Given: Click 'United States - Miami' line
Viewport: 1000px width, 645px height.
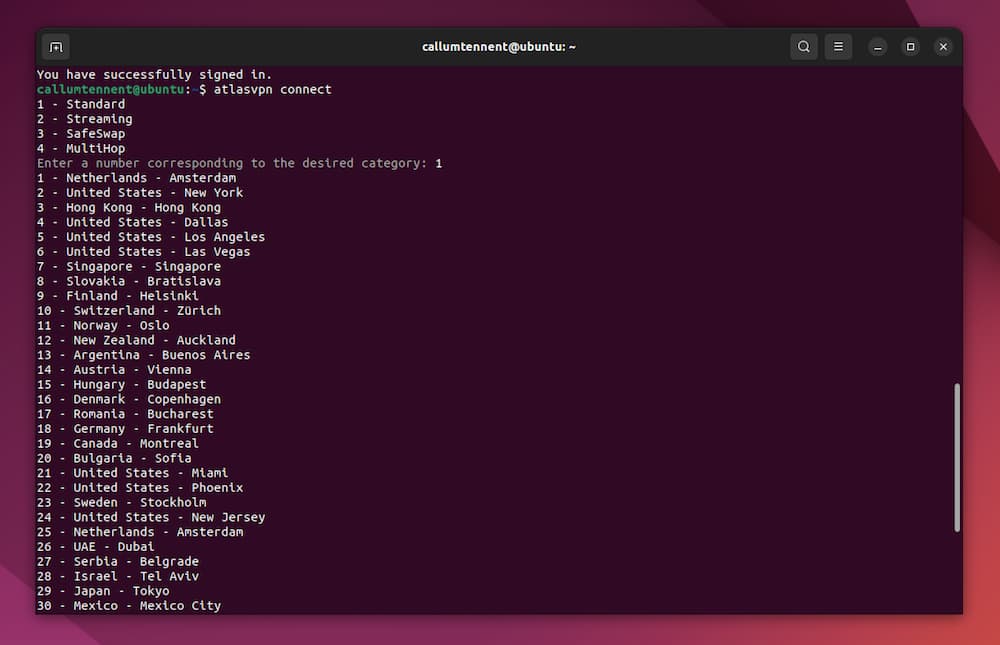Looking at the screenshot, I should click(x=133, y=473).
